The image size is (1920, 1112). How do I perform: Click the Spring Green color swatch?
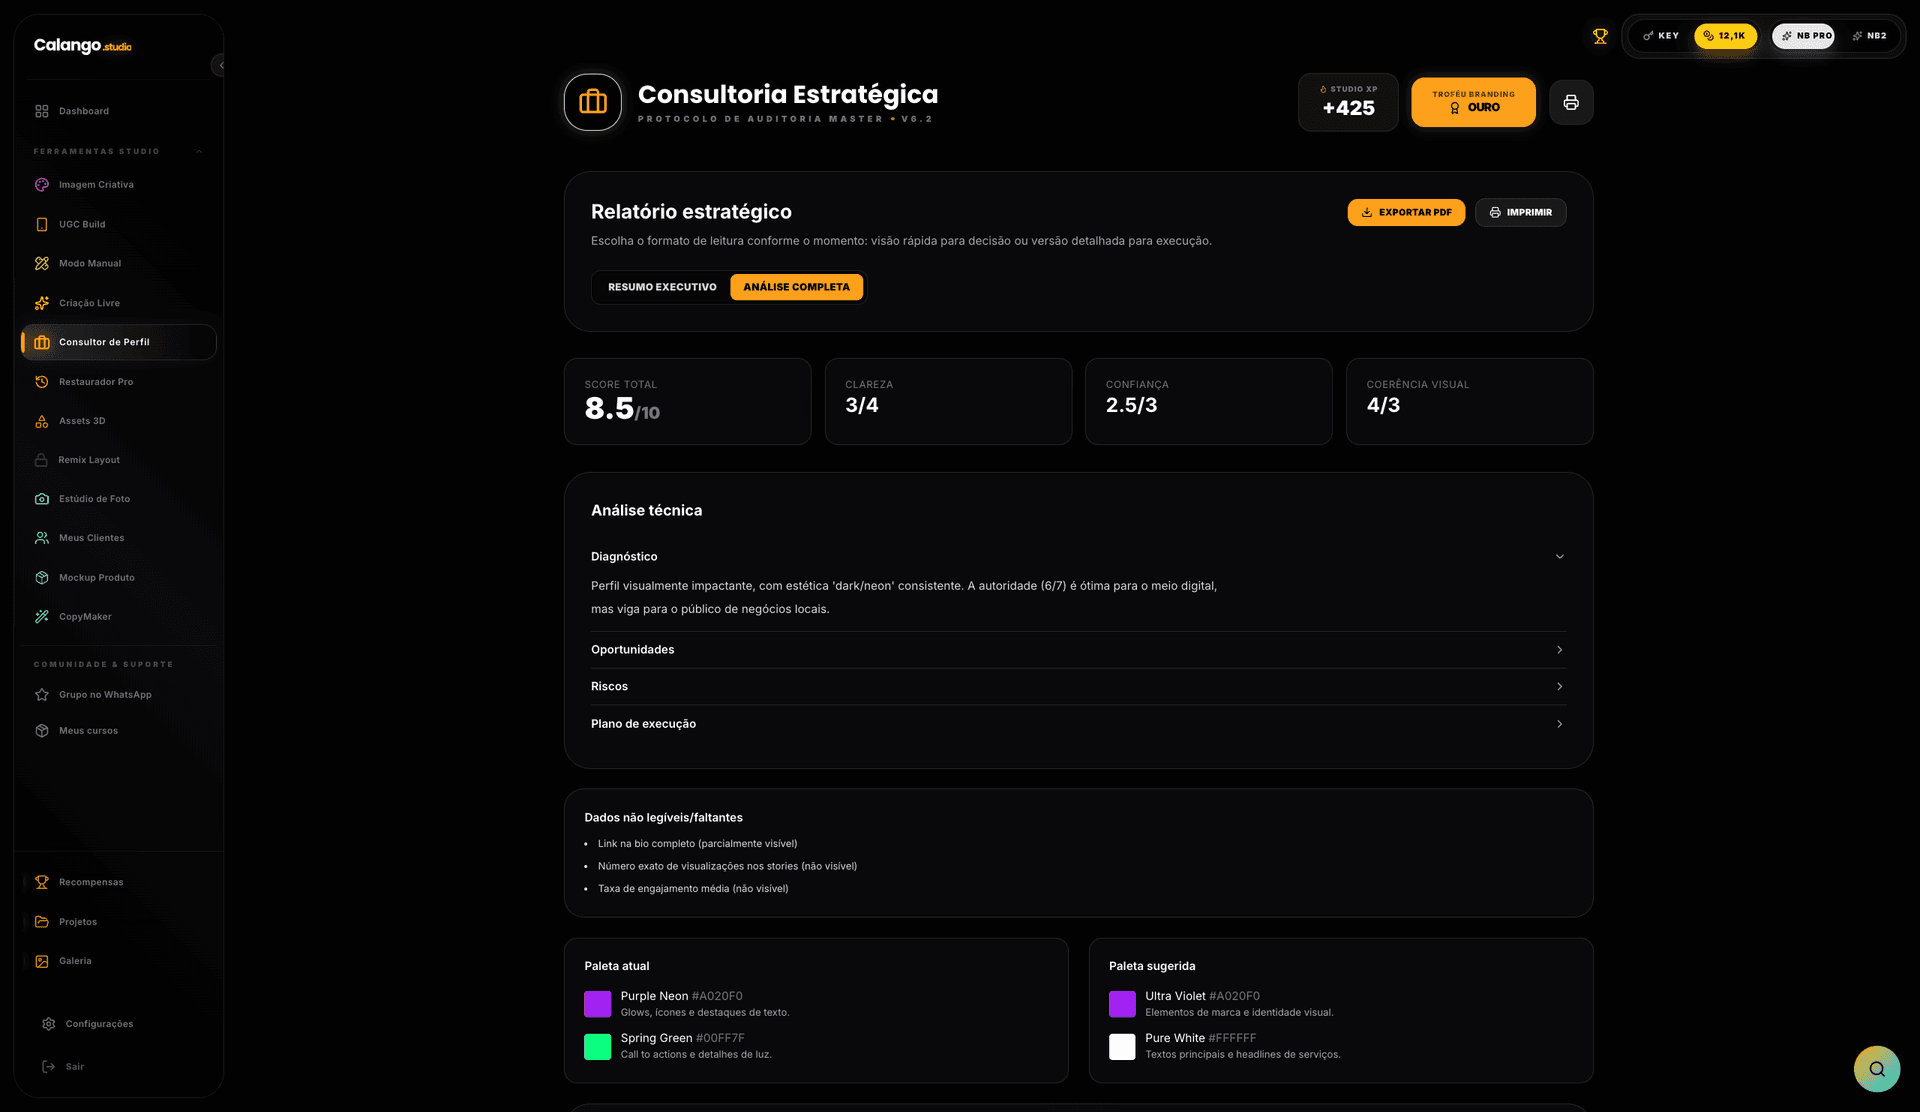(x=597, y=1047)
